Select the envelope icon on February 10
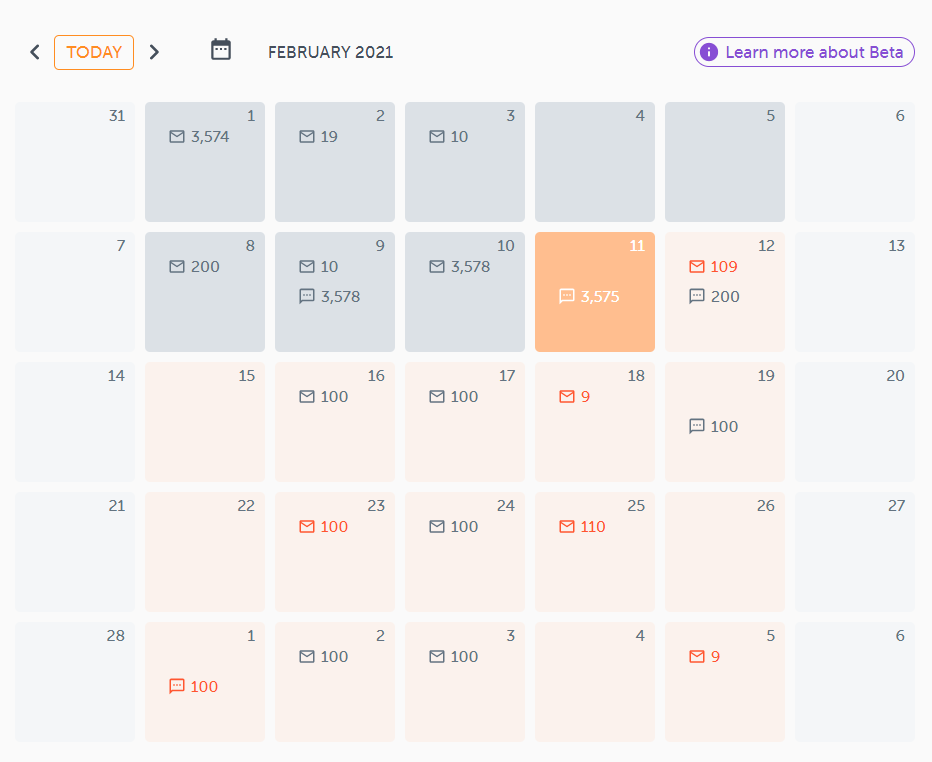This screenshot has height=762, width=932. point(436,267)
